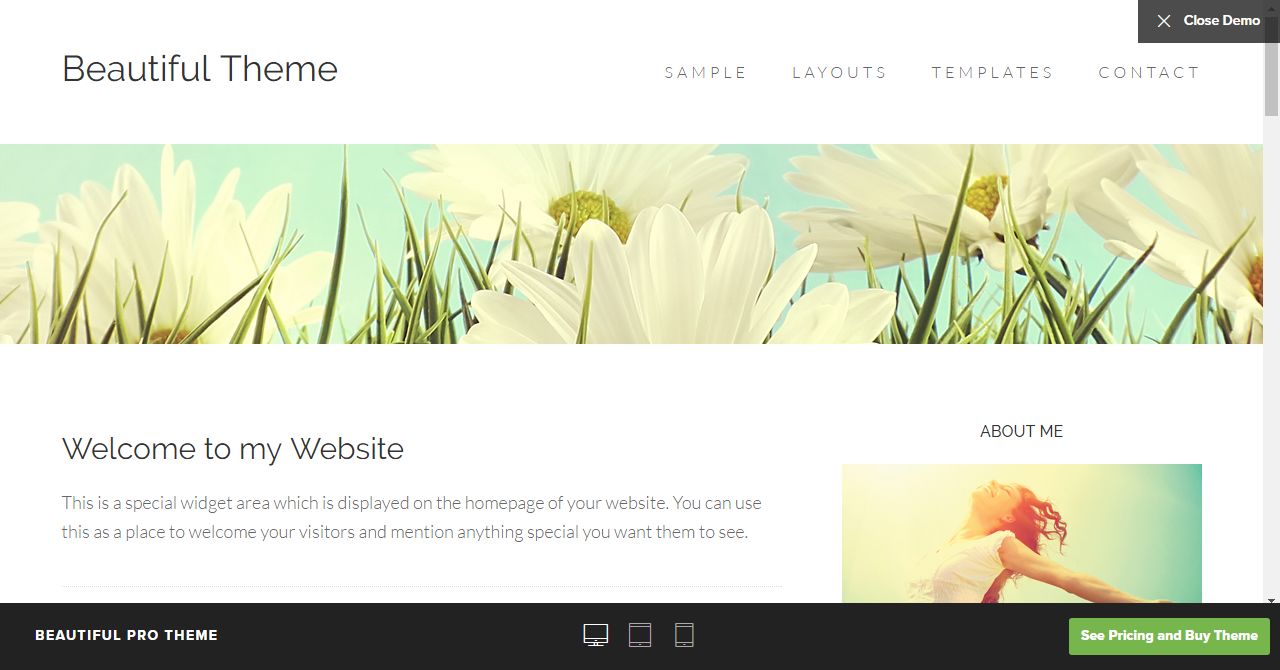Switch to the mobile portrait preview icon
The image size is (1280, 670).
684,635
